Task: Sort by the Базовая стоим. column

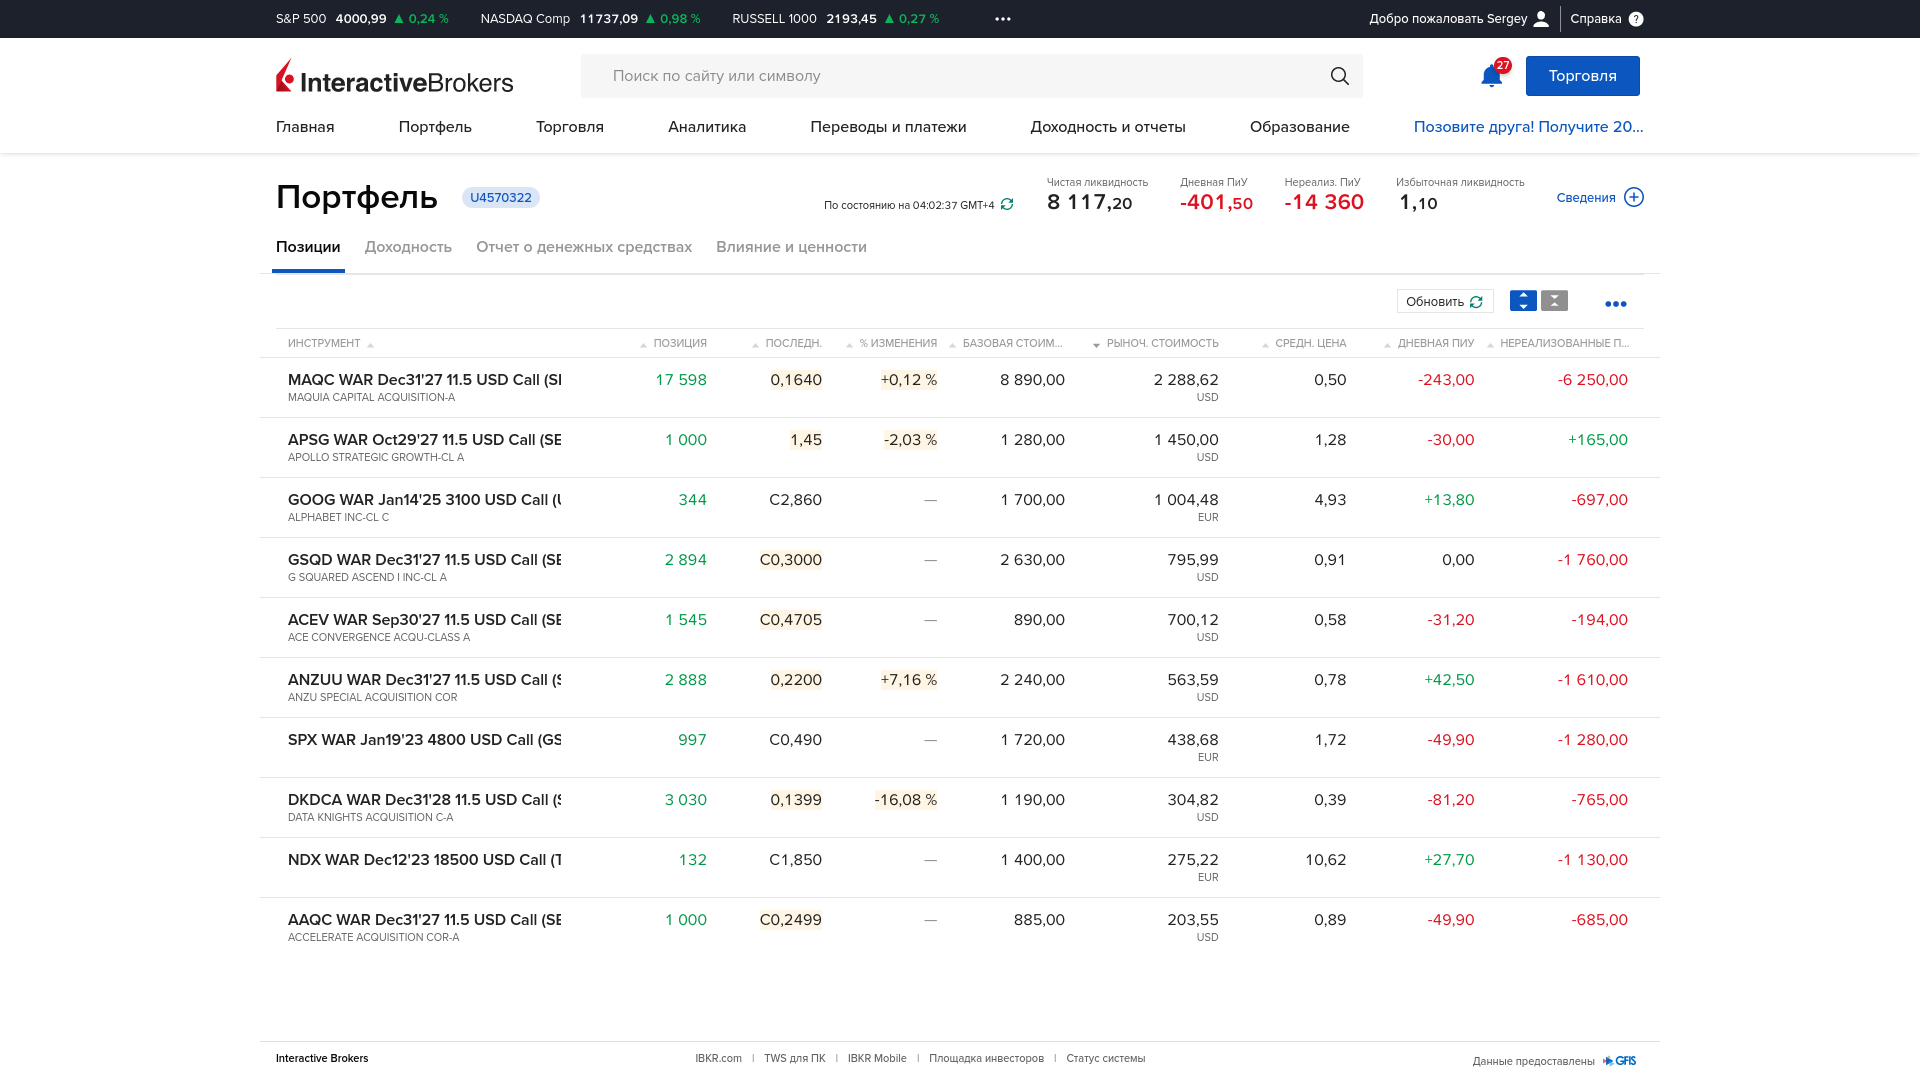Action: pos(1006,343)
